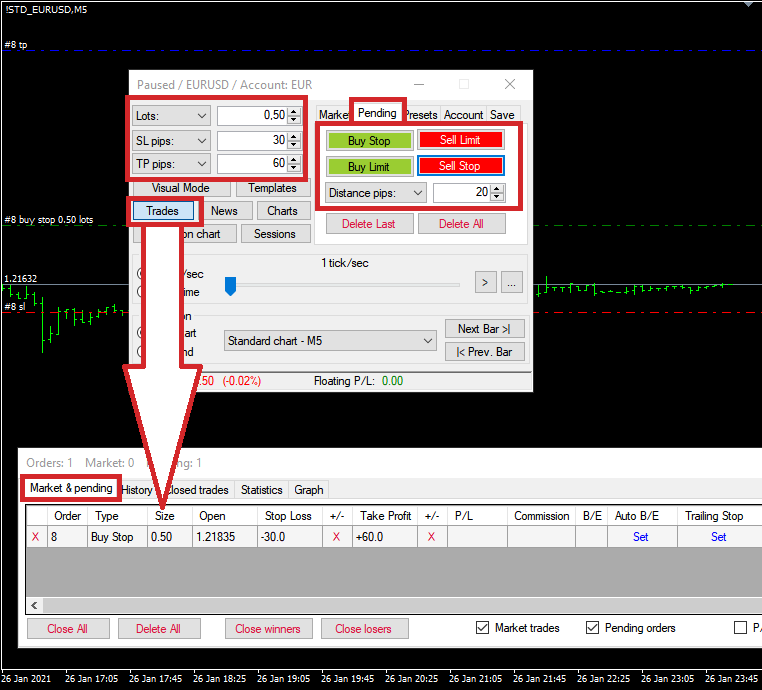This screenshot has width=762, height=690.
Task: Click the tick speed slider handle
Action: [230, 286]
